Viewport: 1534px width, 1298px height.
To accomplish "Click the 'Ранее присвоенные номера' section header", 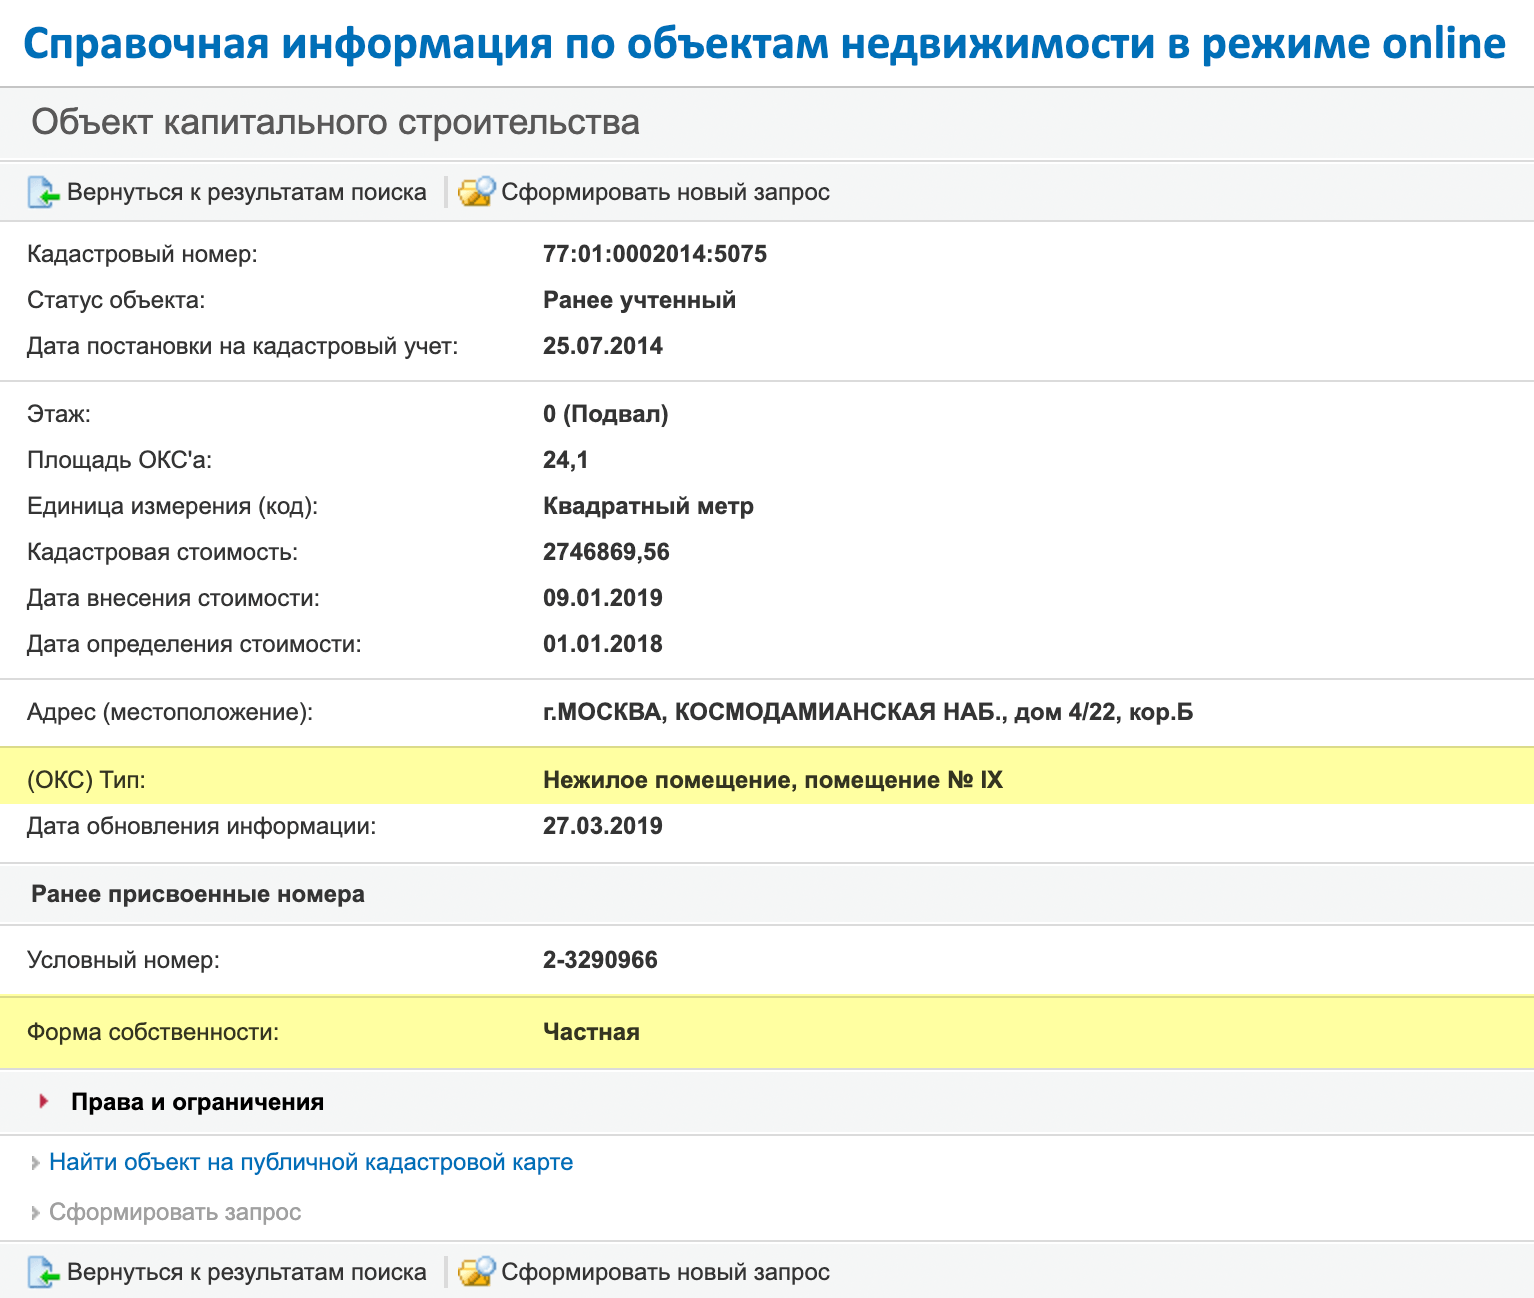I will click(x=198, y=894).
